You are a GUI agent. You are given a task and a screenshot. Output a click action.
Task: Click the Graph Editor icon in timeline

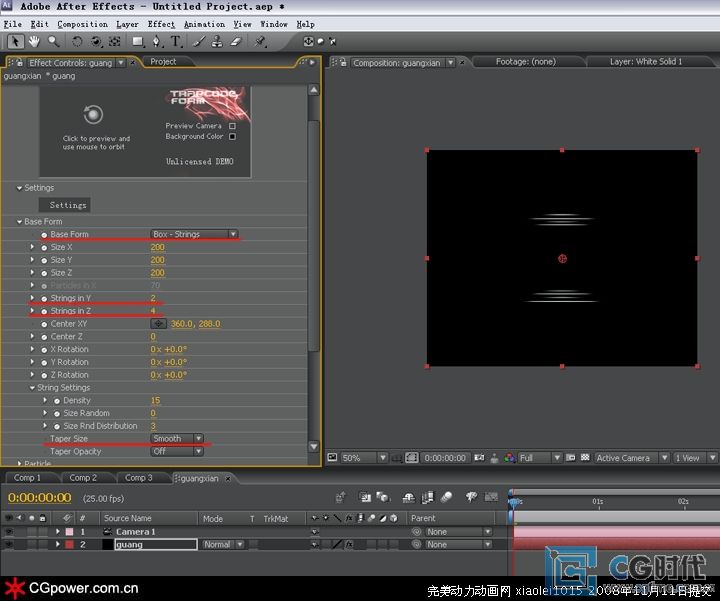coord(491,497)
